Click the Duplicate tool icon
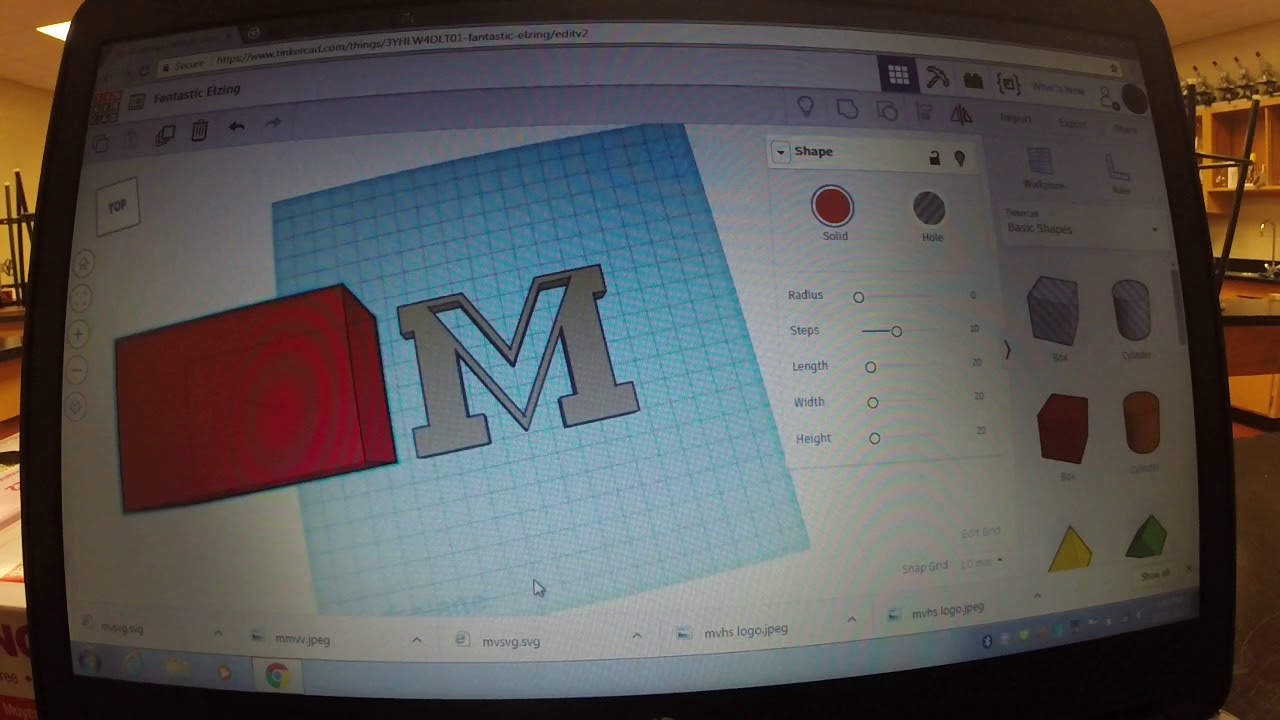This screenshot has width=1280, height=720. [166, 135]
